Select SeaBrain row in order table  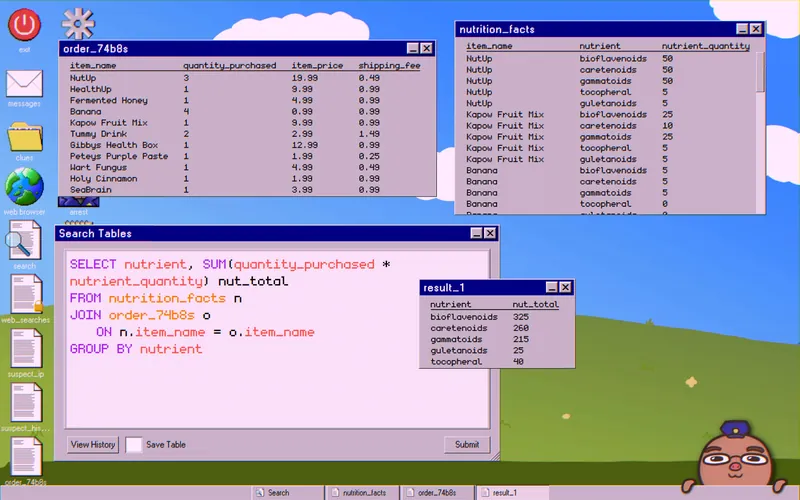tap(247, 190)
